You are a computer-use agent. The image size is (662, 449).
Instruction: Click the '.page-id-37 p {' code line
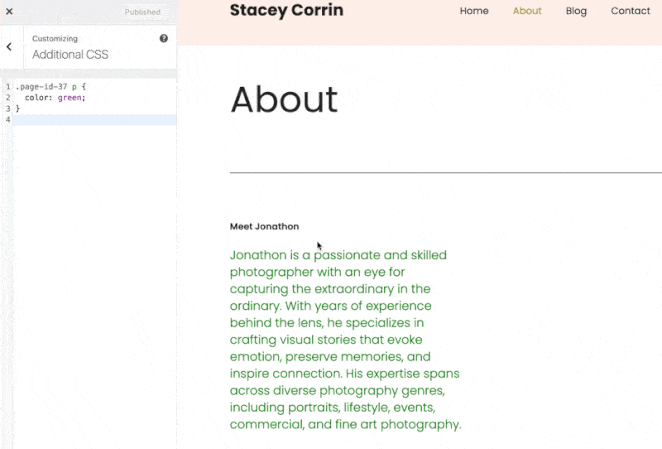click(x=51, y=87)
